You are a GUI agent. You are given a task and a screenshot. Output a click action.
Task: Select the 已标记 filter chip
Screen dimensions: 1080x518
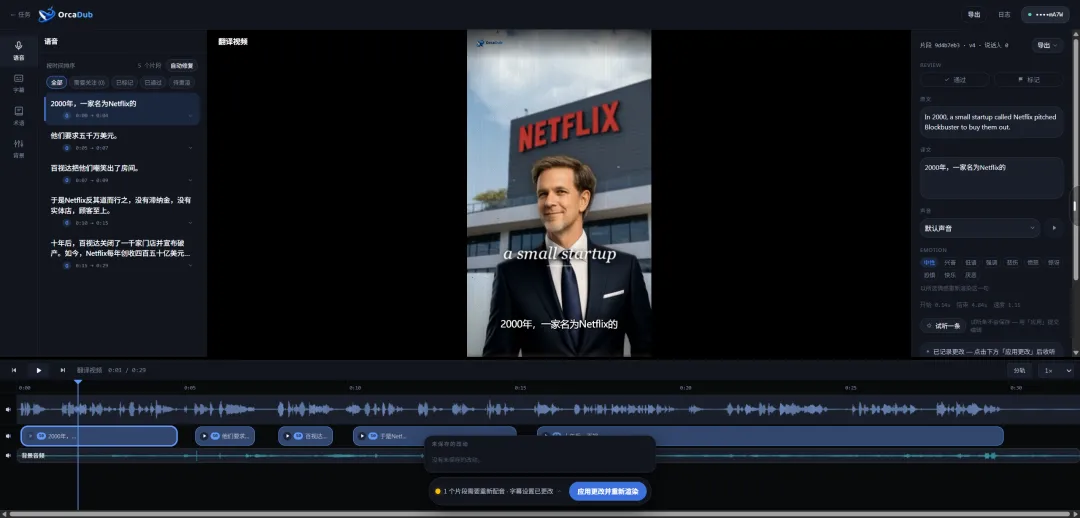[x=125, y=83]
